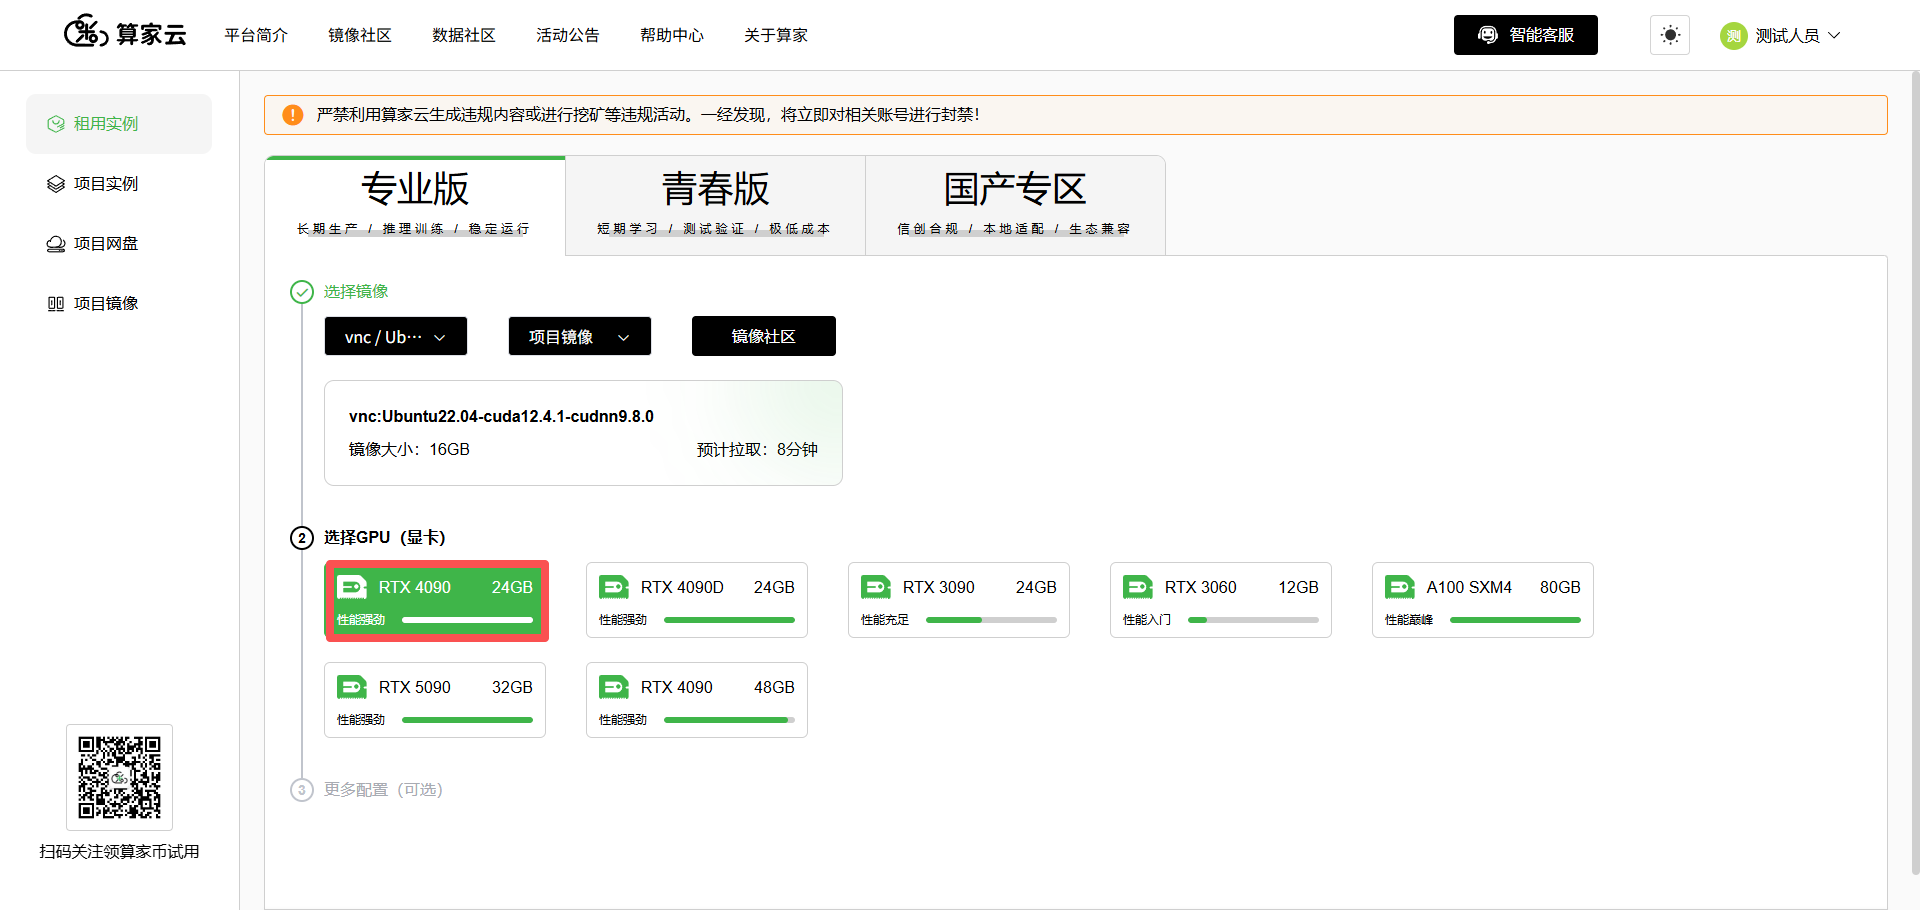Click the 项目实例 layers icon in sidebar
The image size is (1920, 910).
(56, 184)
